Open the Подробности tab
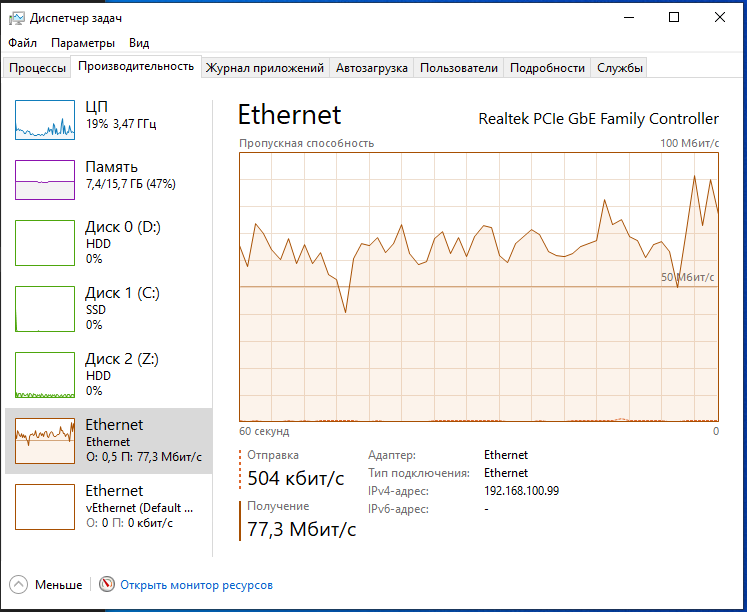747x612 pixels. tap(547, 68)
